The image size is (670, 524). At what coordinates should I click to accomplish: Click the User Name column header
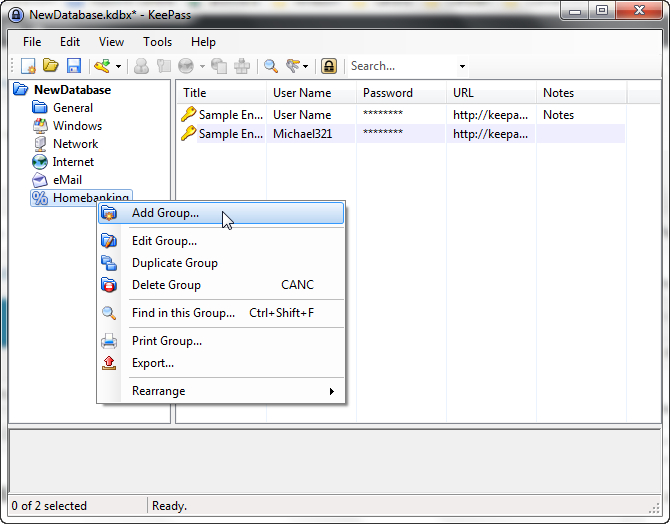click(x=301, y=93)
